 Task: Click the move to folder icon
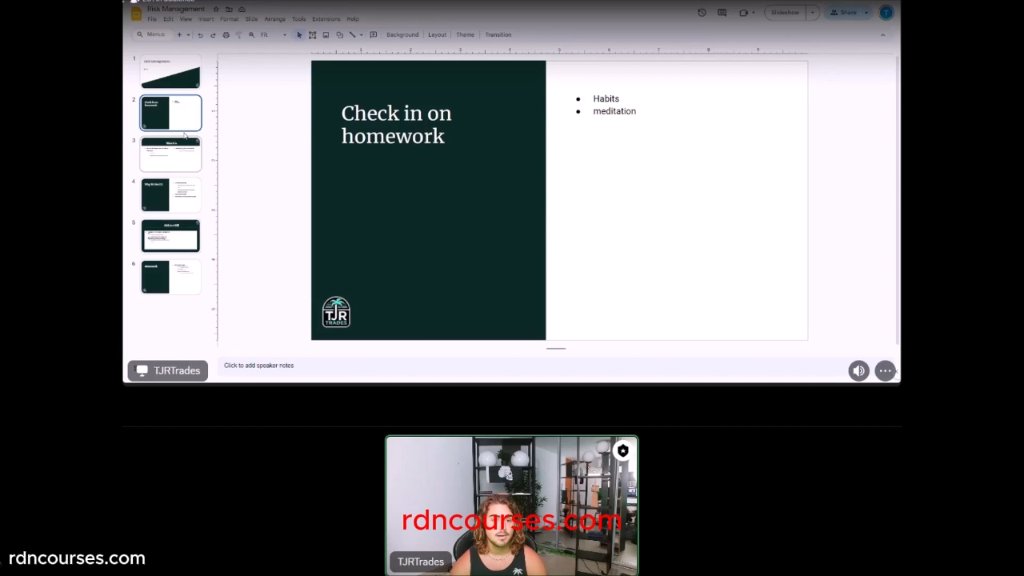[229, 9]
